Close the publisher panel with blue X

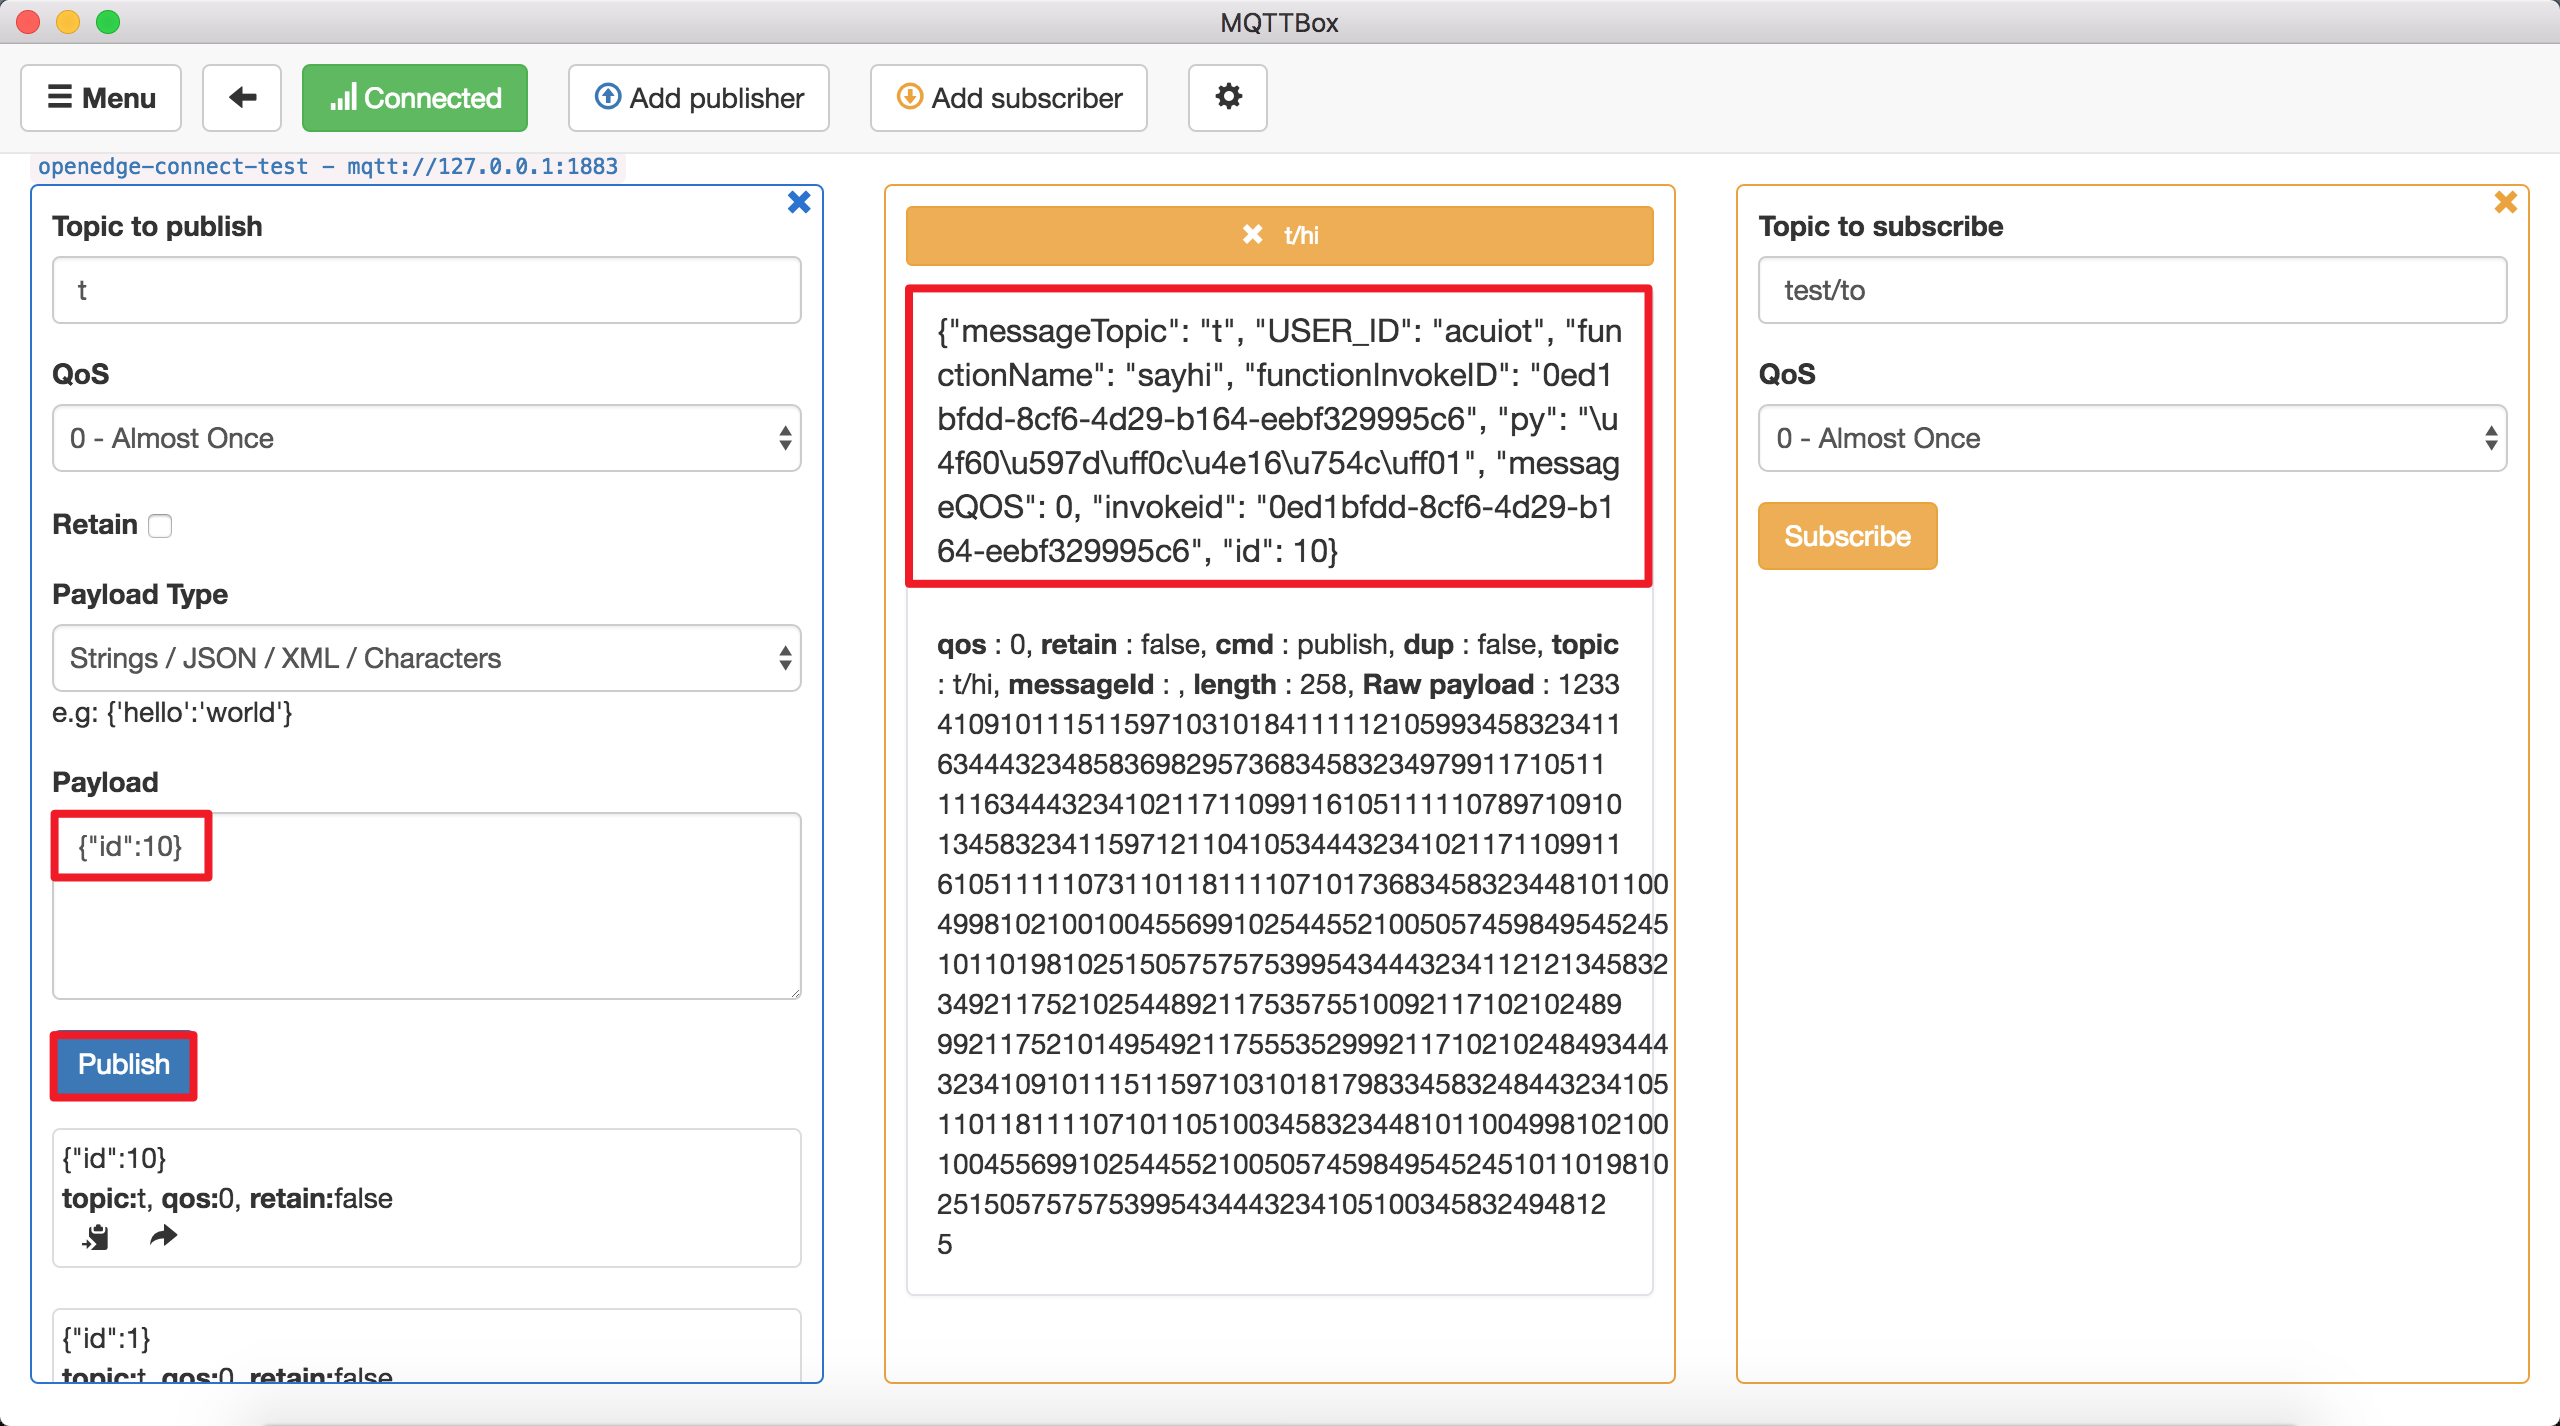click(x=798, y=202)
